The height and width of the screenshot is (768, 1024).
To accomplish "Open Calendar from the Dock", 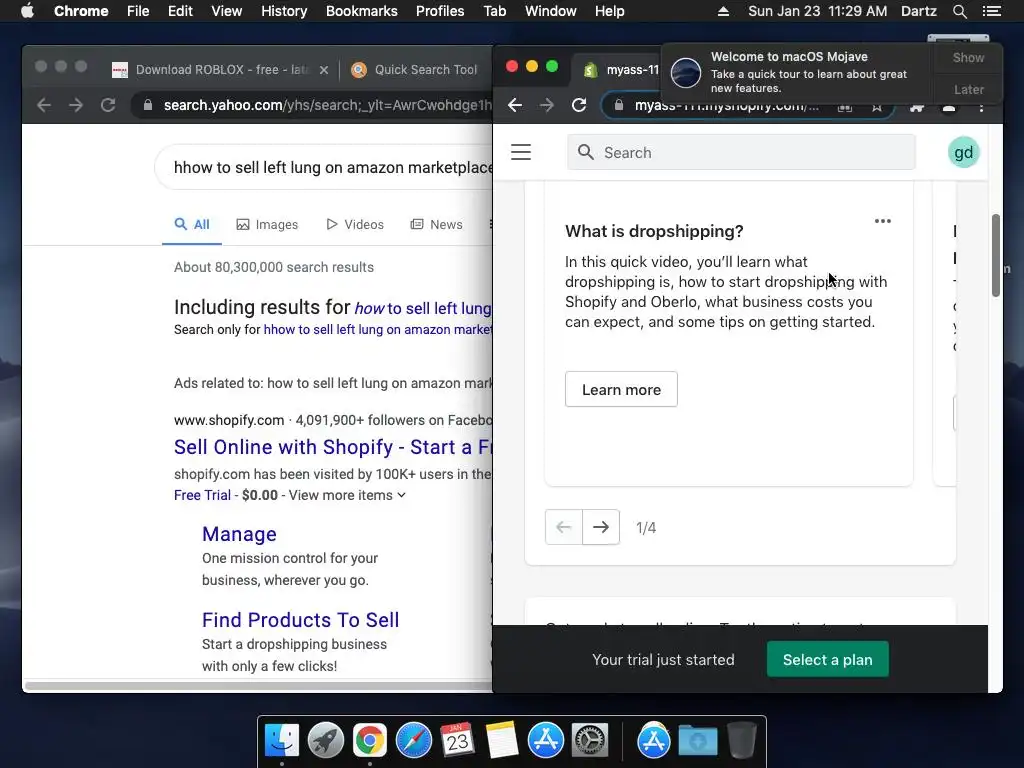I will [457, 740].
